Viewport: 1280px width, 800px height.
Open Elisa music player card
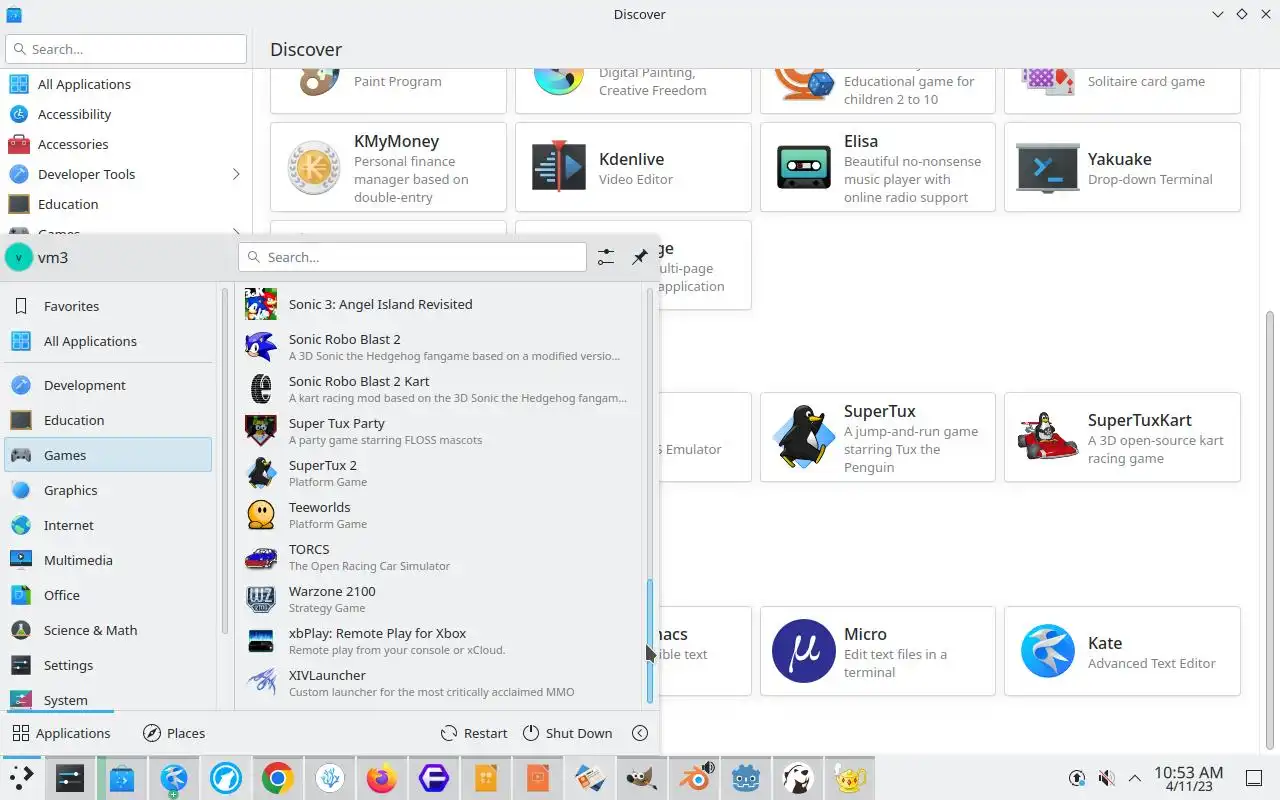point(878,167)
